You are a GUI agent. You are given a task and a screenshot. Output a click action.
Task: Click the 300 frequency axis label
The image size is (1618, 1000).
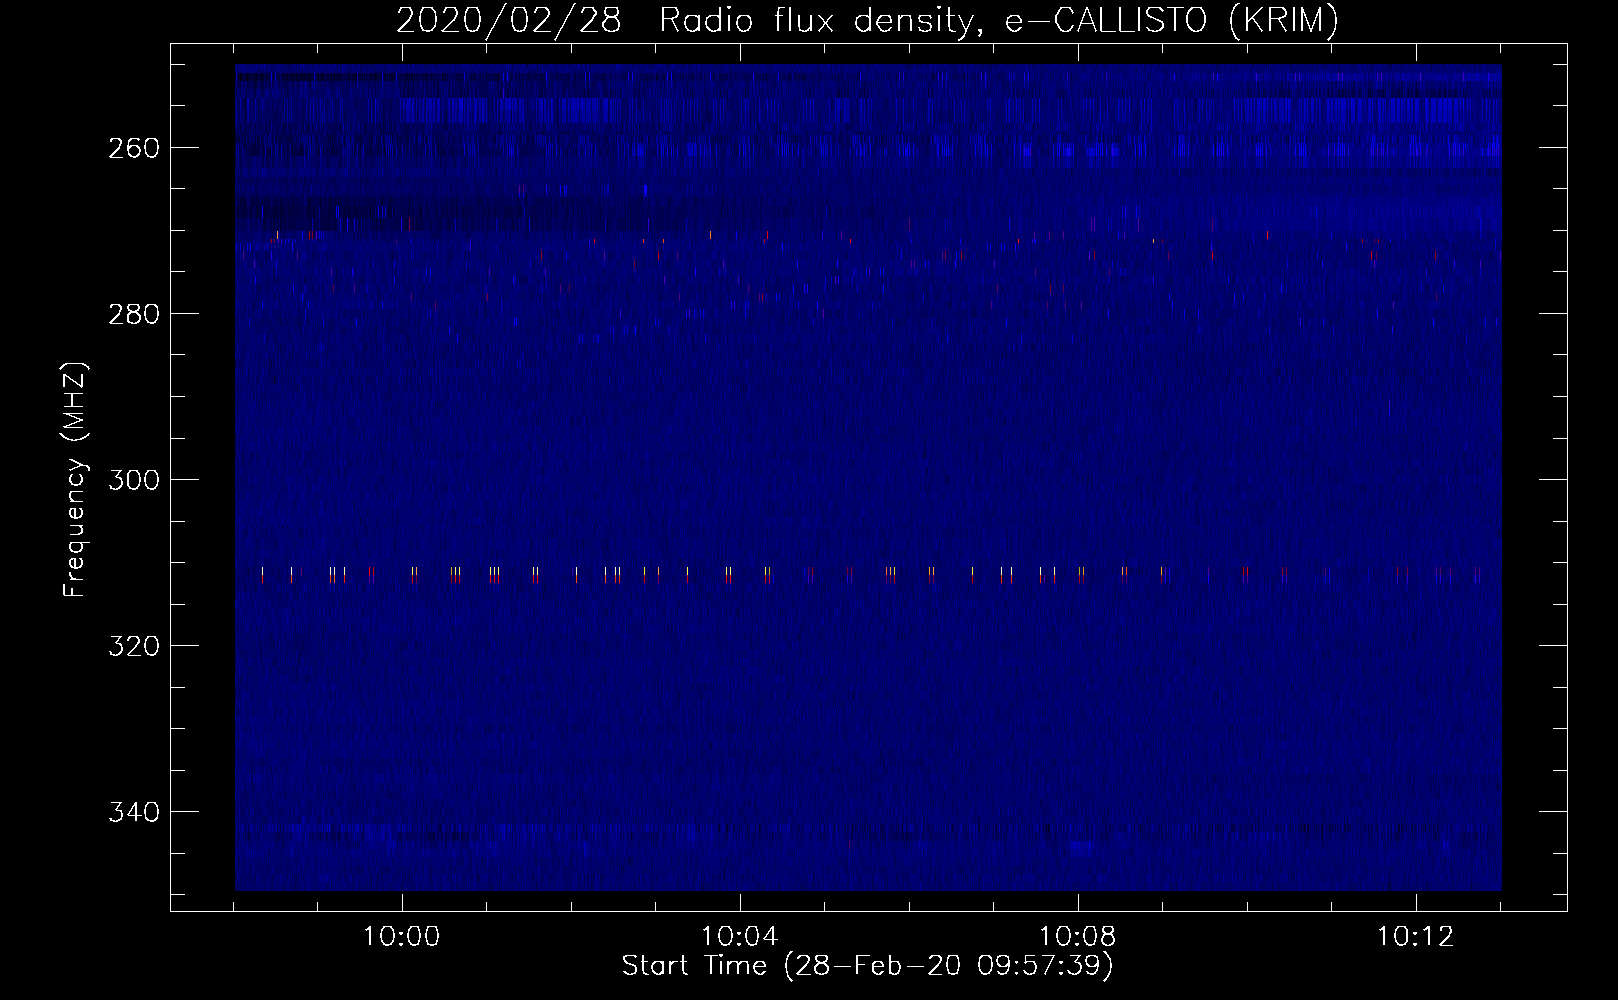tap(133, 480)
